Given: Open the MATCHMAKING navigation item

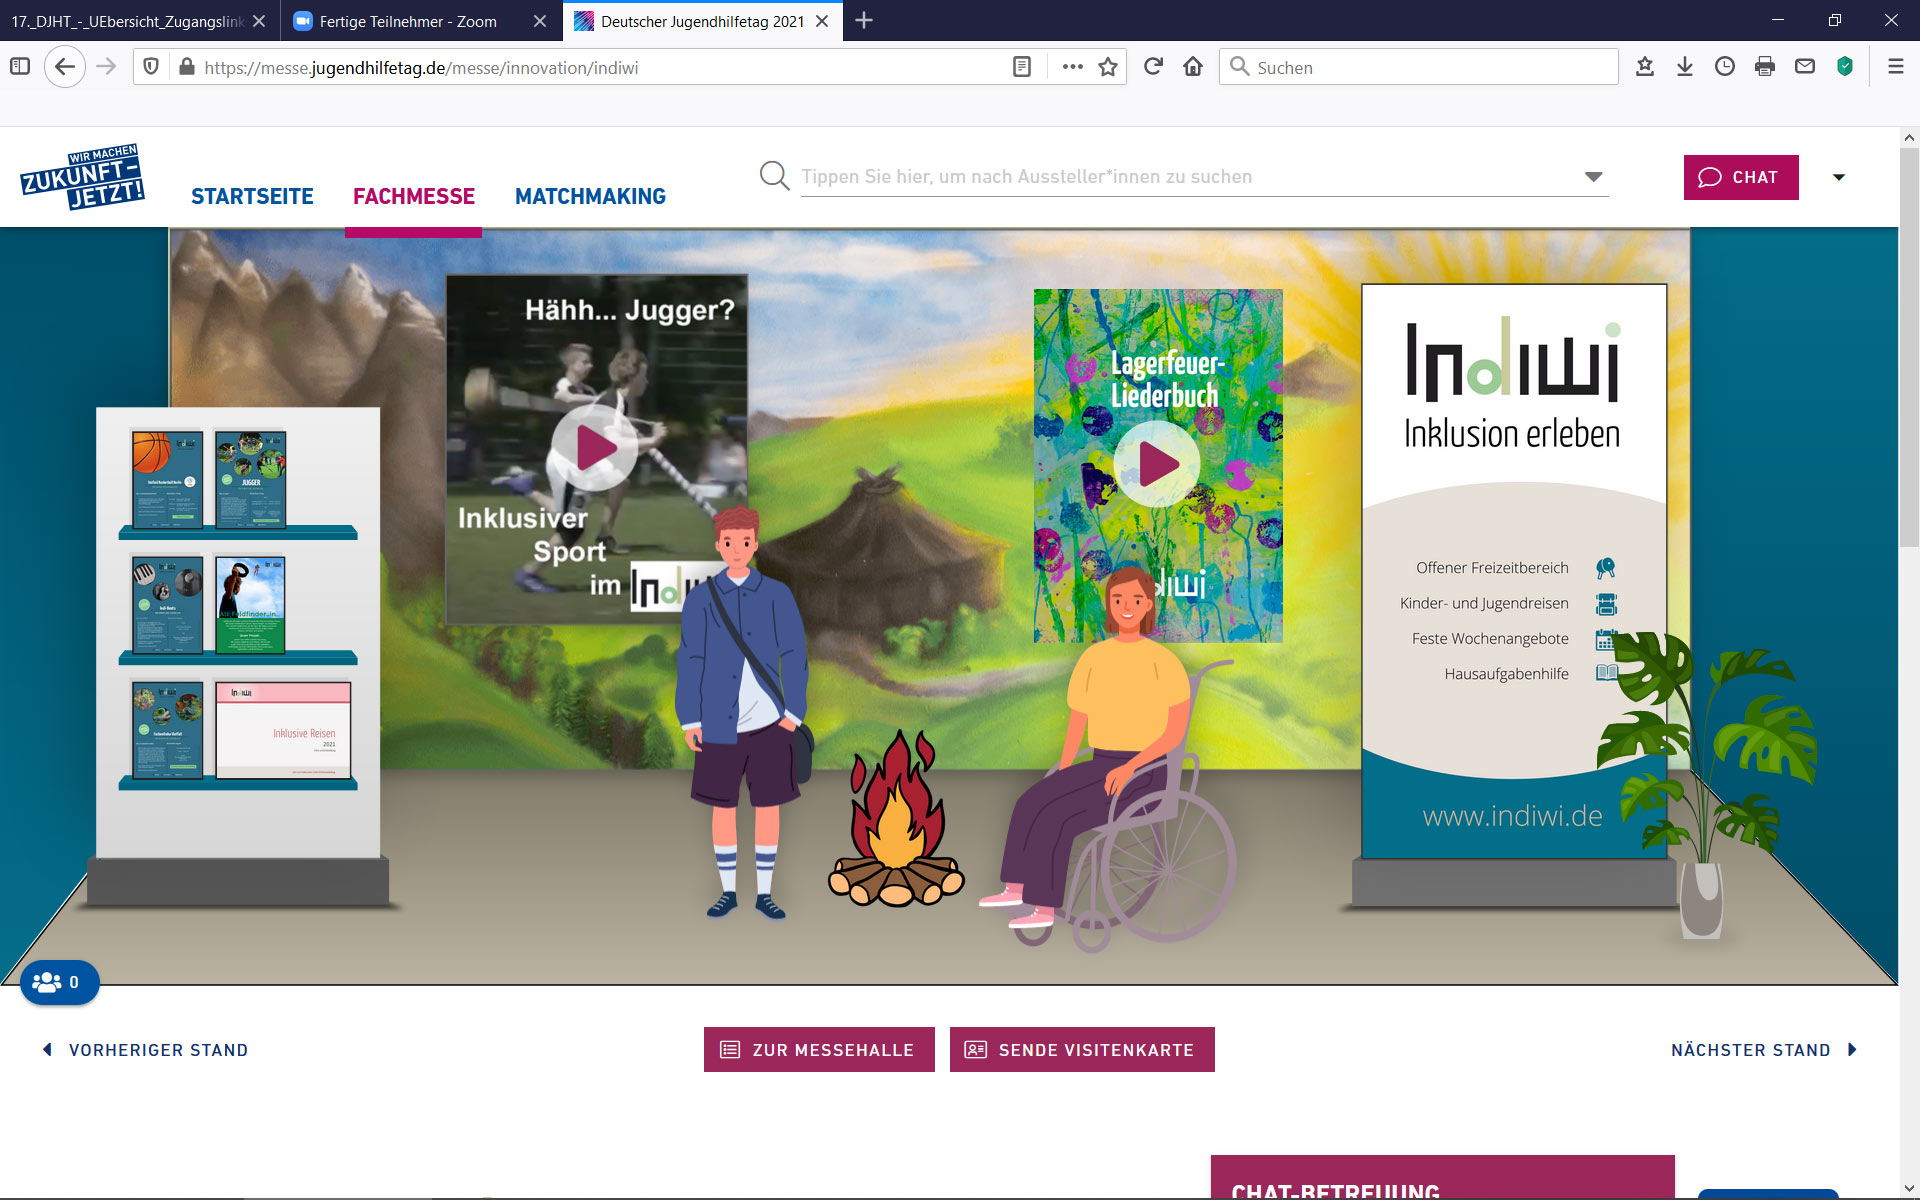Looking at the screenshot, I should 590,196.
